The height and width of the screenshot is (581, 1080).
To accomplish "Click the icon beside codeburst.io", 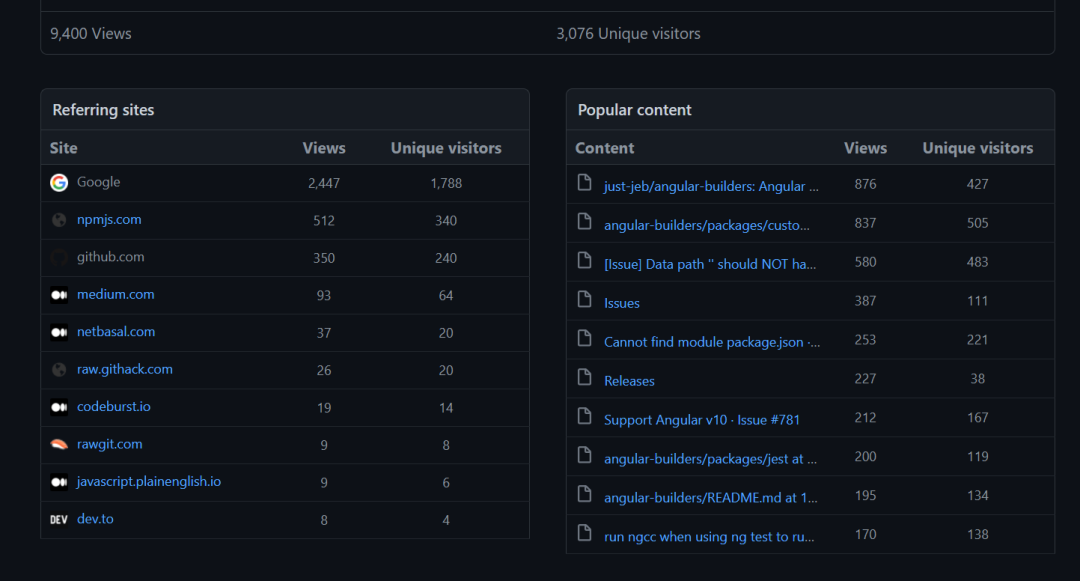I will (59, 407).
